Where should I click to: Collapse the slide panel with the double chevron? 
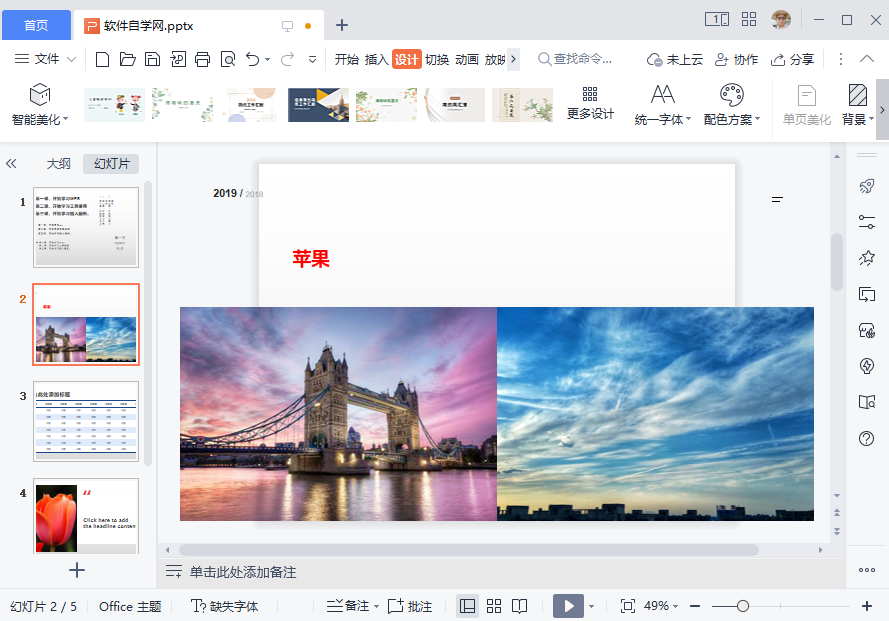pos(11,164)
